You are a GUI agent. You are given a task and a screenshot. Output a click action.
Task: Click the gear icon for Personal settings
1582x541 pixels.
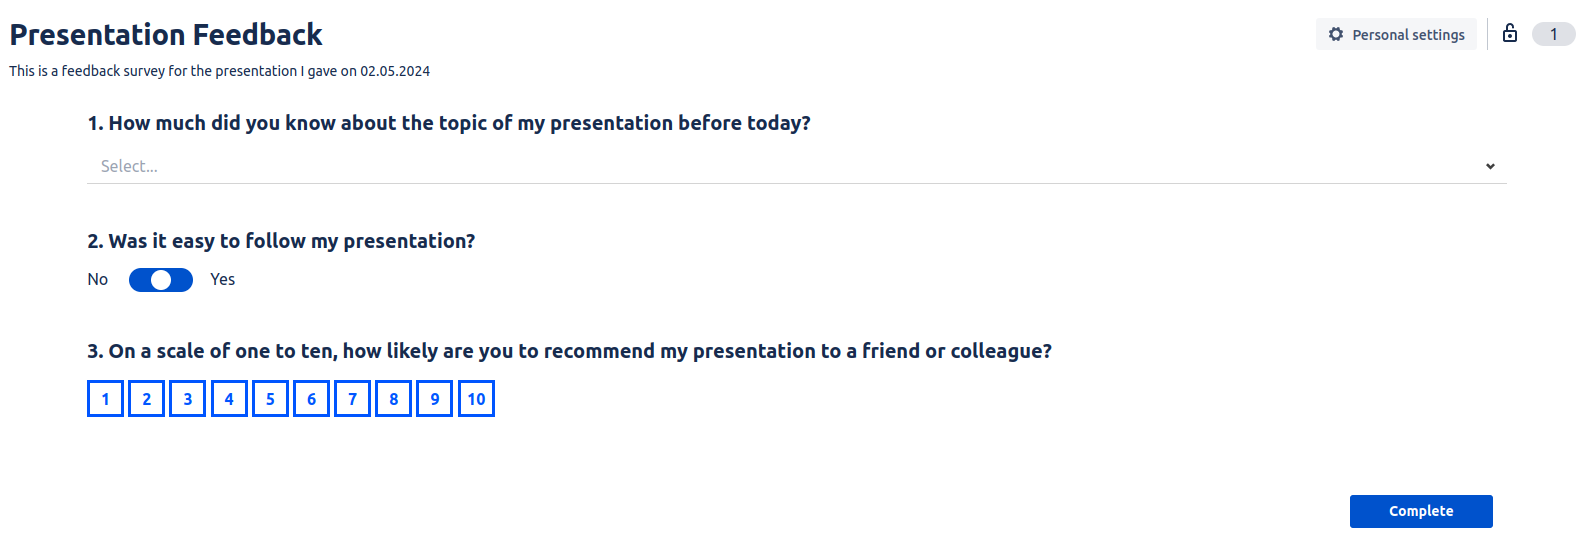pos(1336,34)
